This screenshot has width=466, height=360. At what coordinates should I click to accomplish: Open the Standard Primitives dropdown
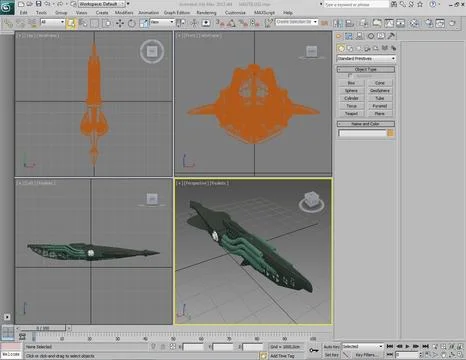tap(366, 59)
